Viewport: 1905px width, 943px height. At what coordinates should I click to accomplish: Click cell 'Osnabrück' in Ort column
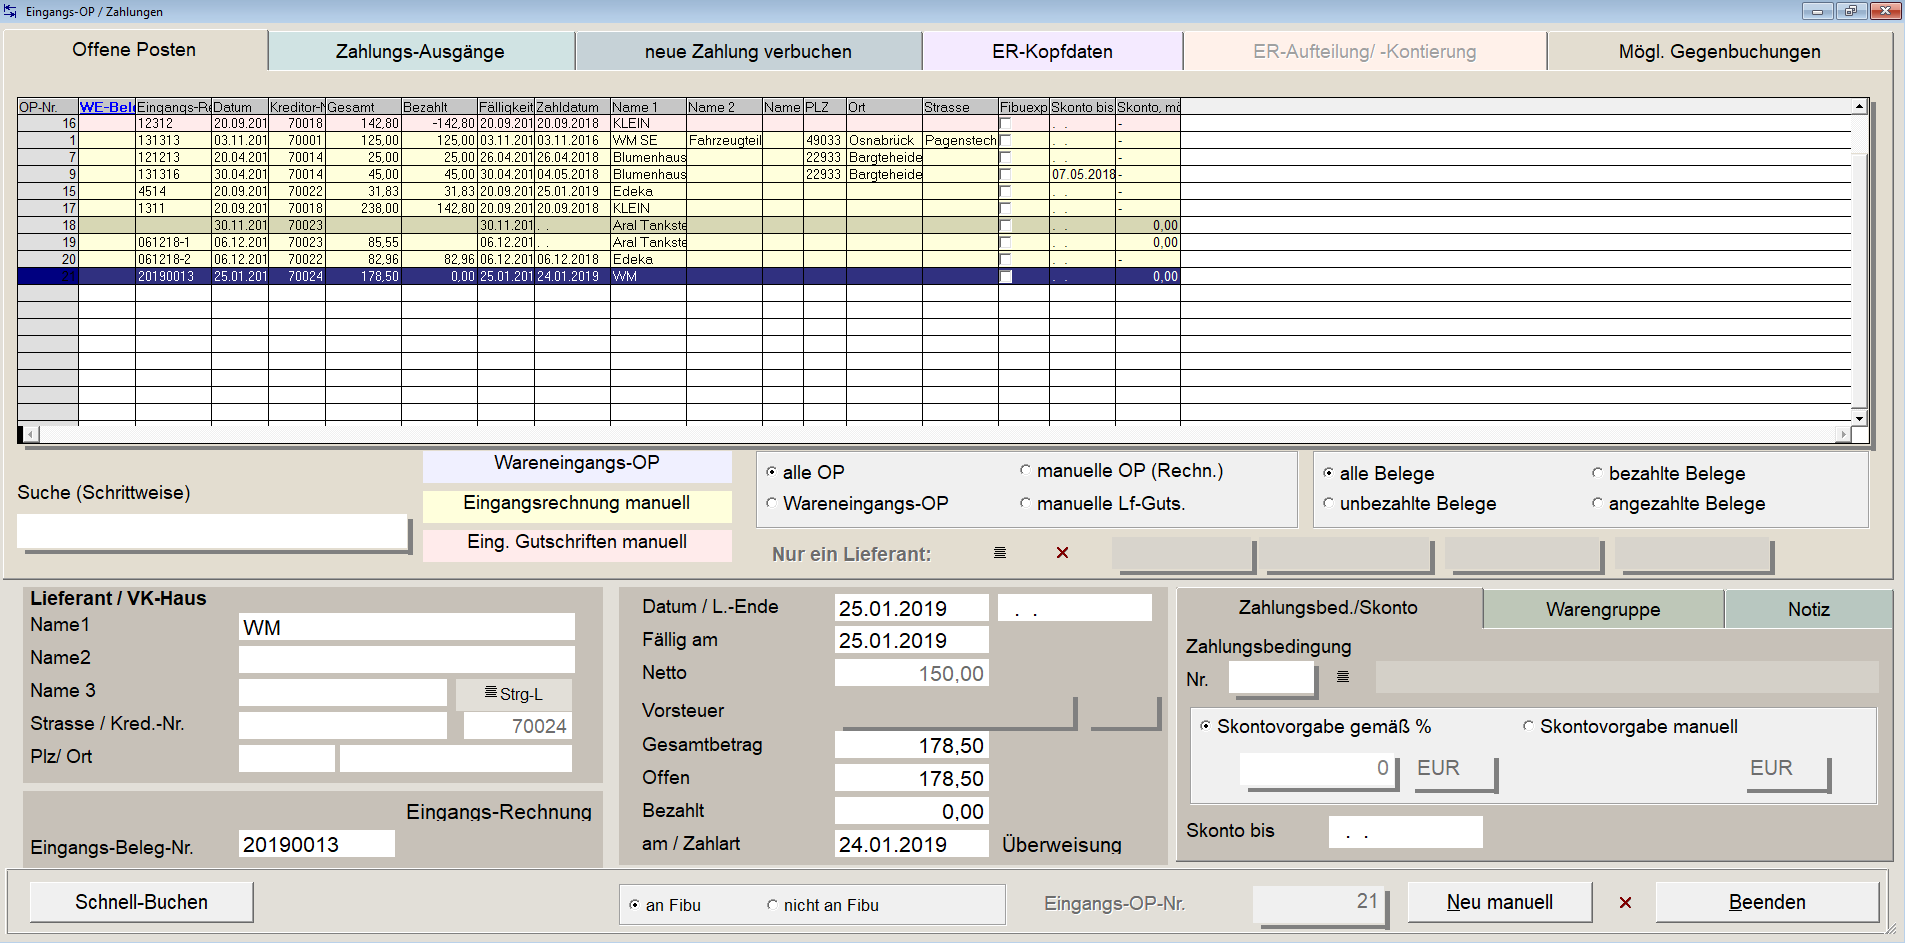click(x=884, y=140)
